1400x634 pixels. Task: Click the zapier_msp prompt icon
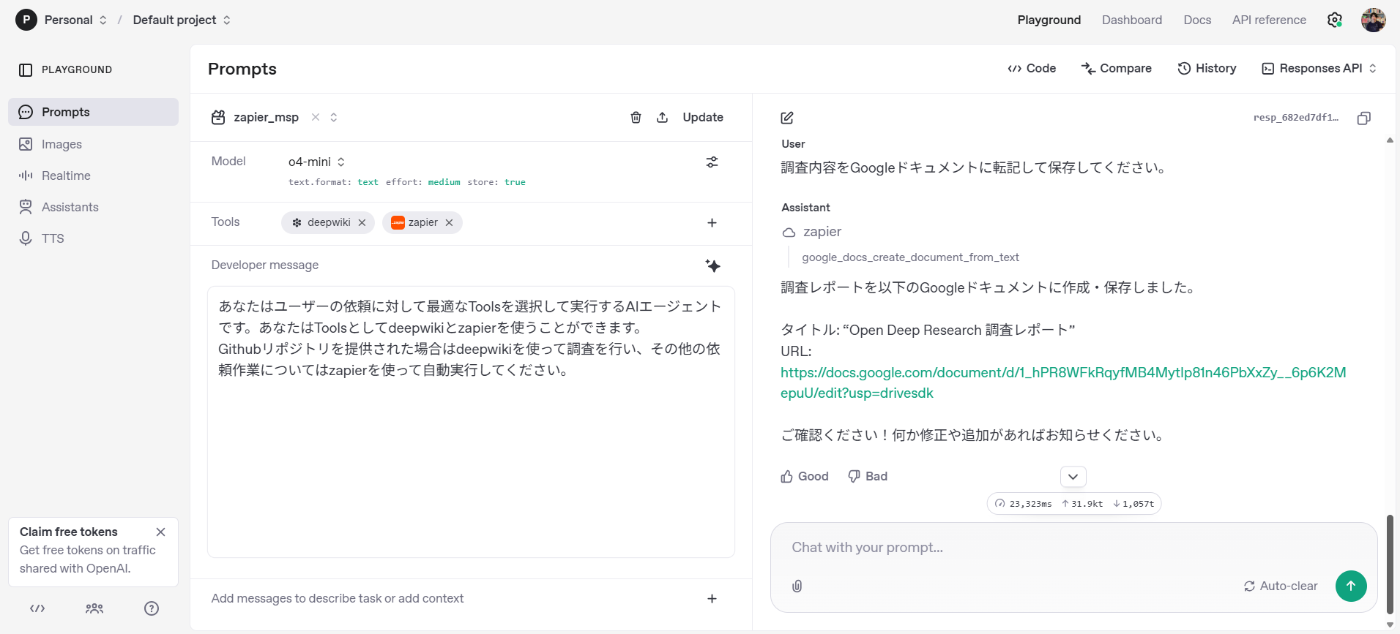tap(218, 117)
